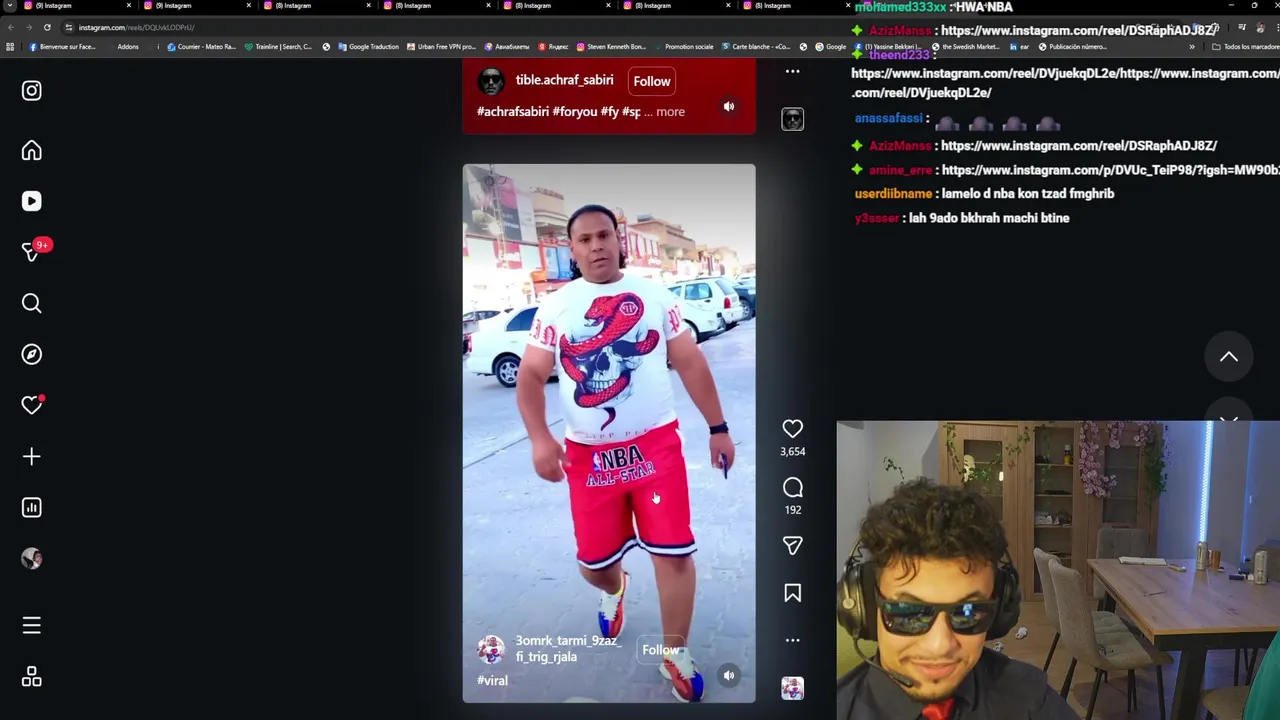
Task: Open 'Todos los marcadores' folder
Action: tap(1244, 47)
